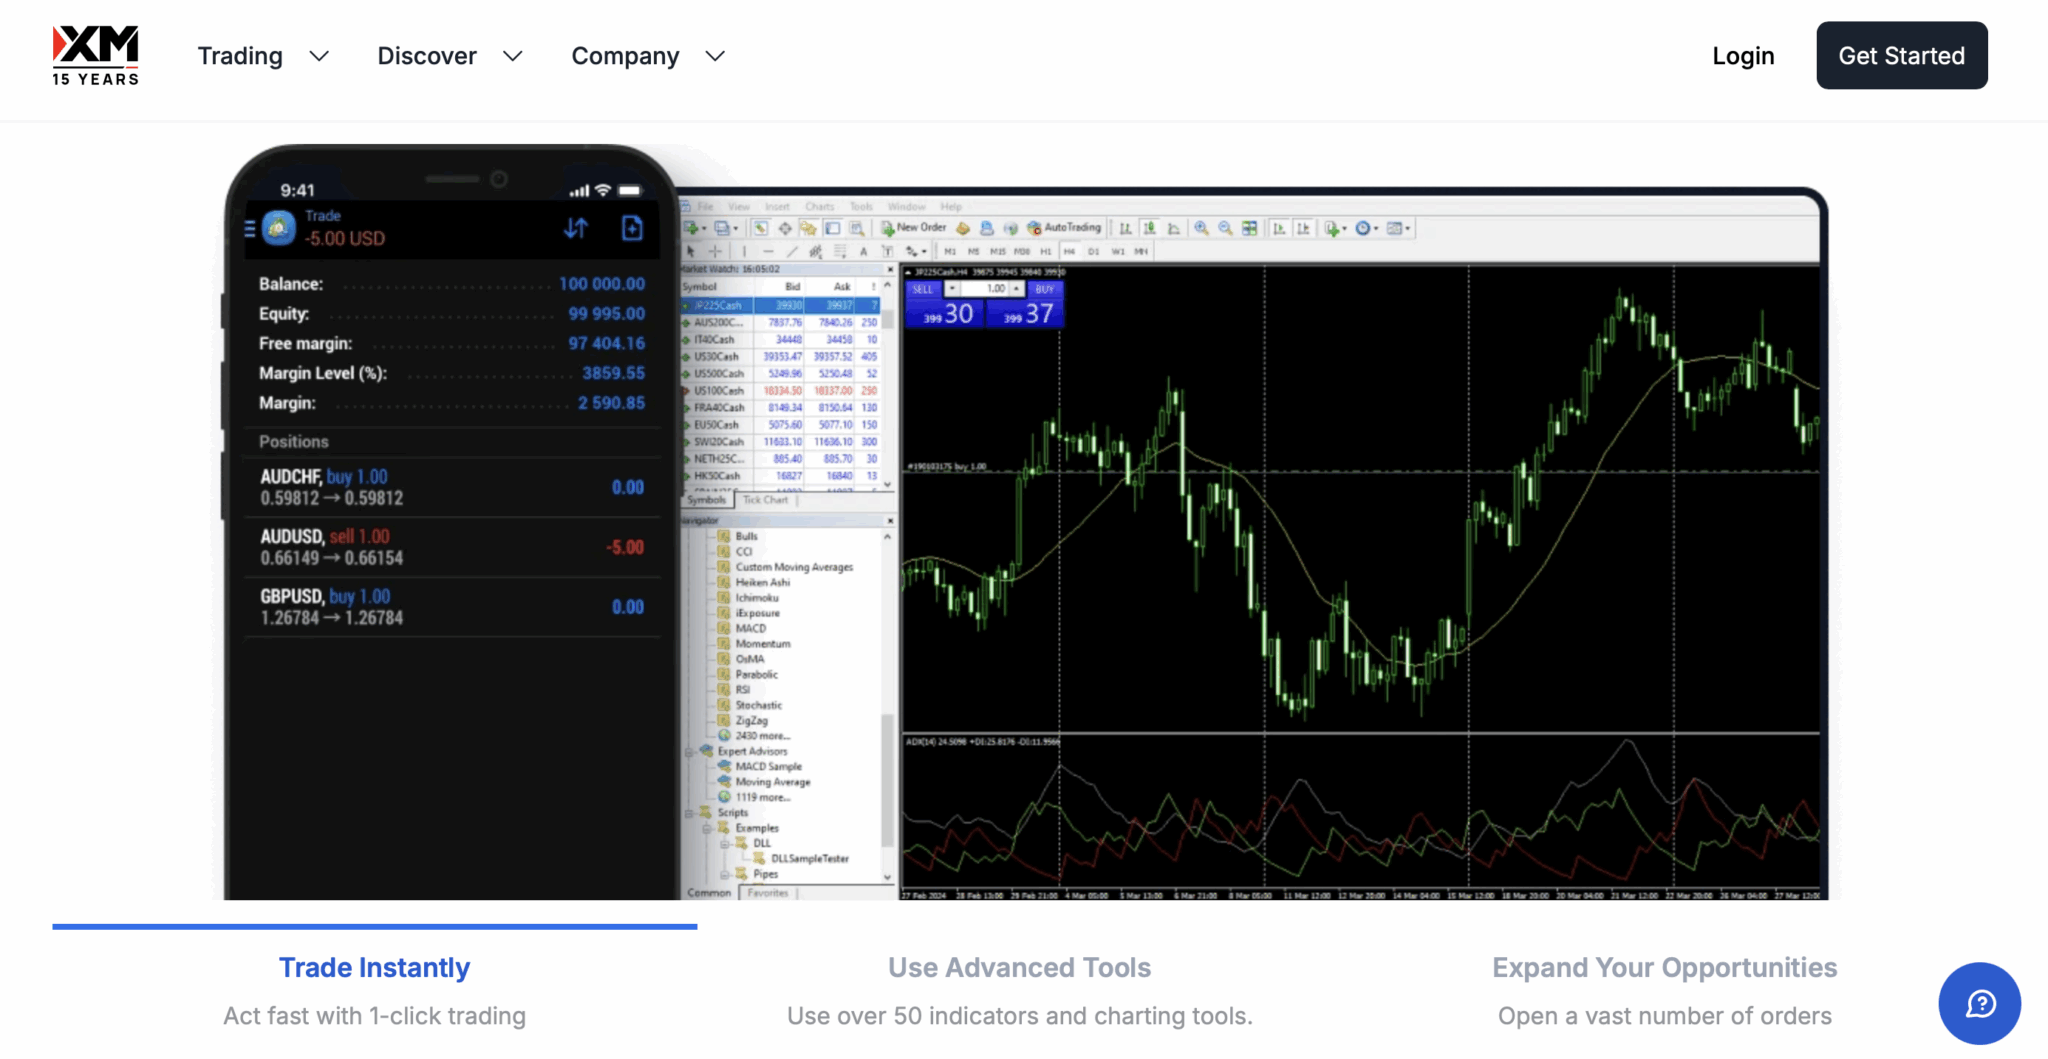Click the AutoTrading icon in the MT4 toolbar
The height and width of the screenshot is (1059, 2048).
coord(1033,228)
